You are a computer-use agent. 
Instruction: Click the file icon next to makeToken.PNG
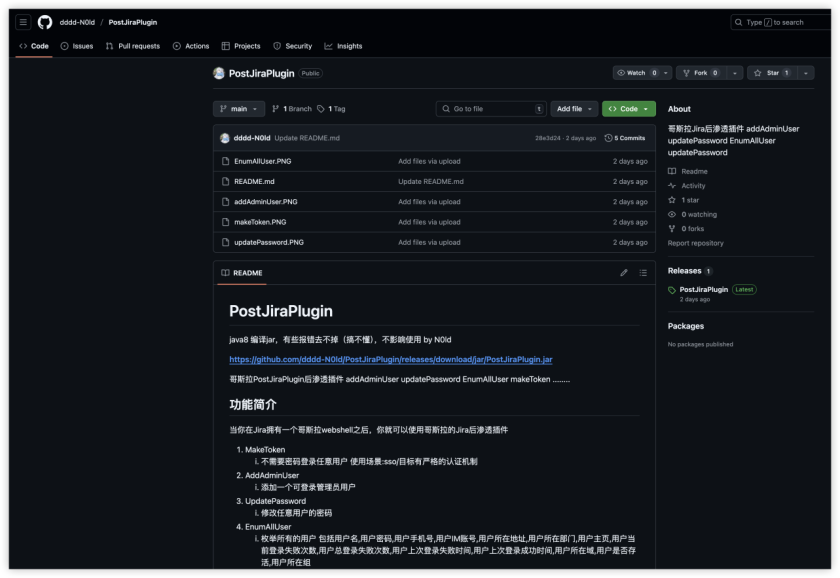[x=226, y=222]
